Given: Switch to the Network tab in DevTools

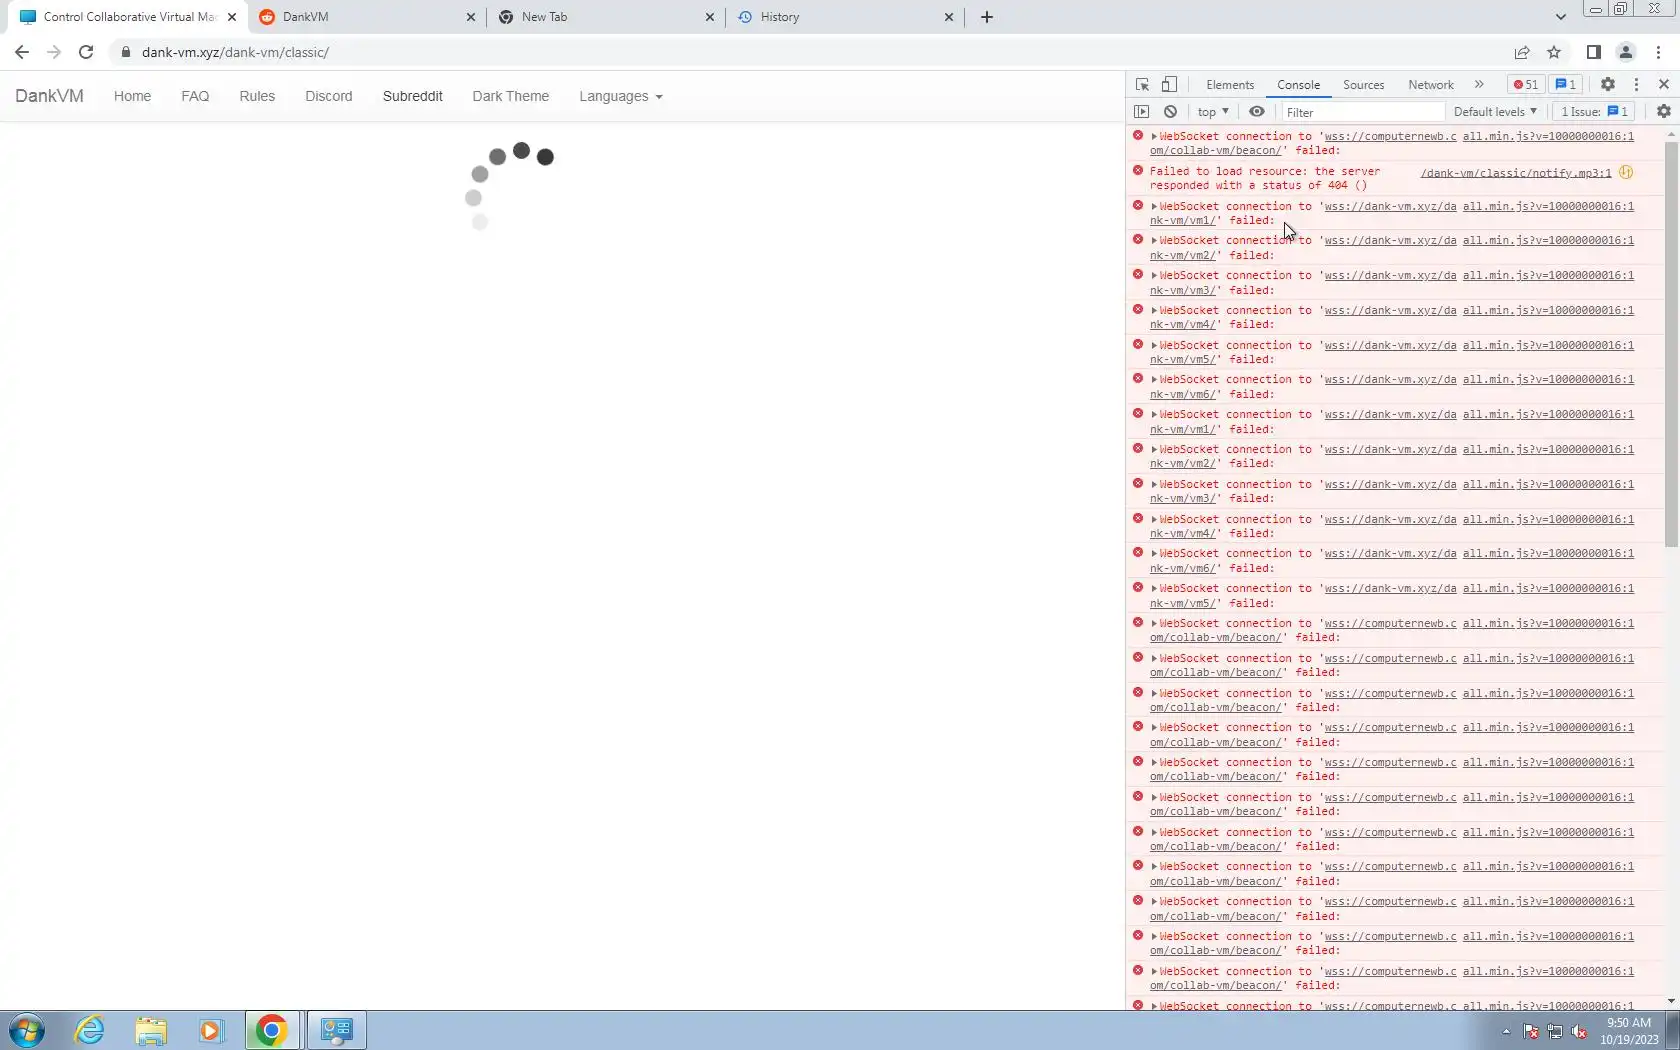Looking at the screenshot, I should [x=1430, y=85].
